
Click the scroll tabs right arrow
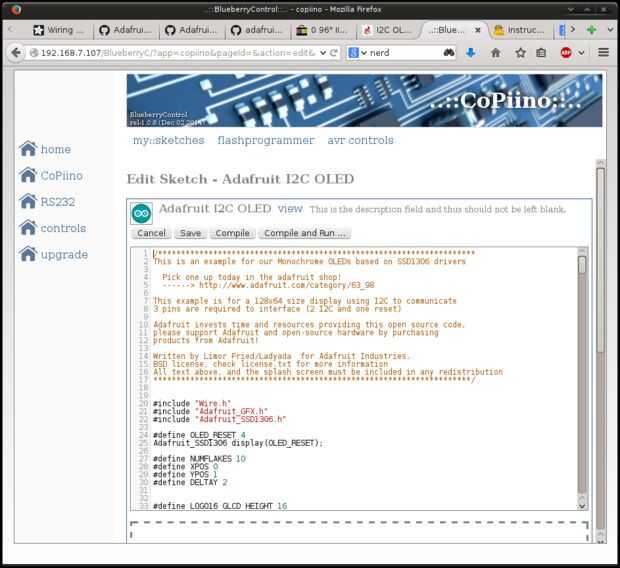point(573,30)
